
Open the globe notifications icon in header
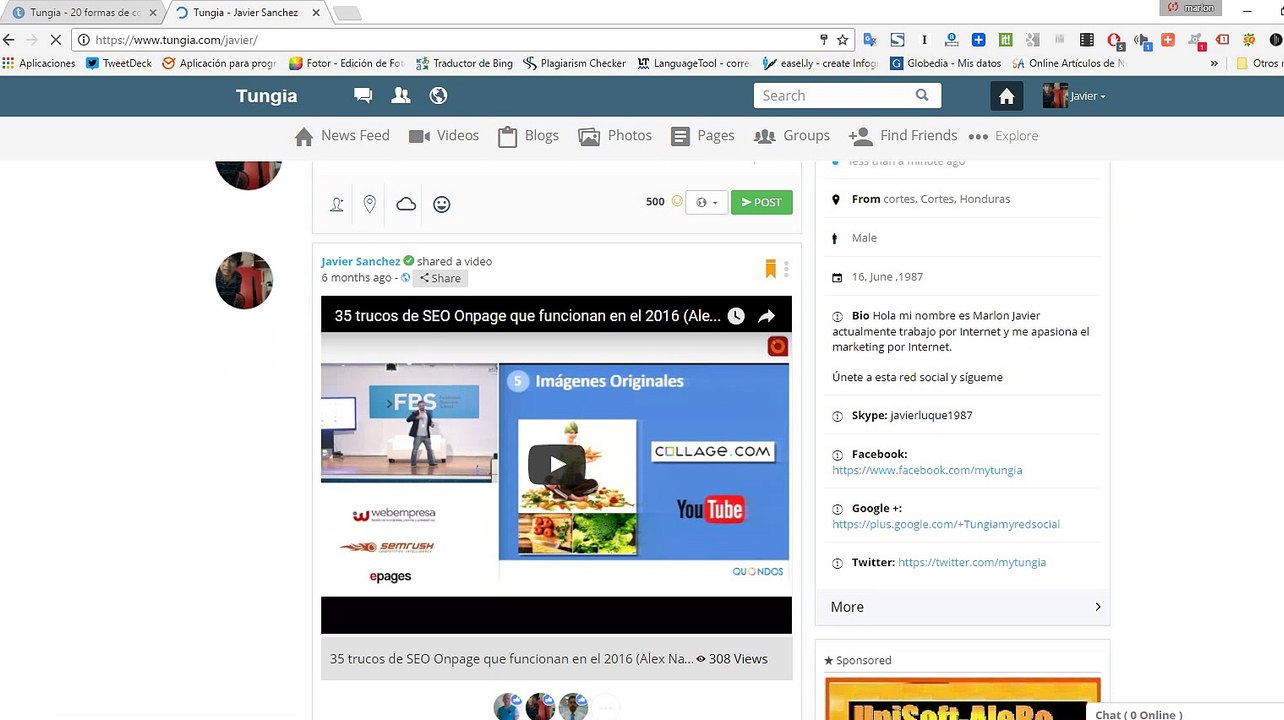coord(438,96)
